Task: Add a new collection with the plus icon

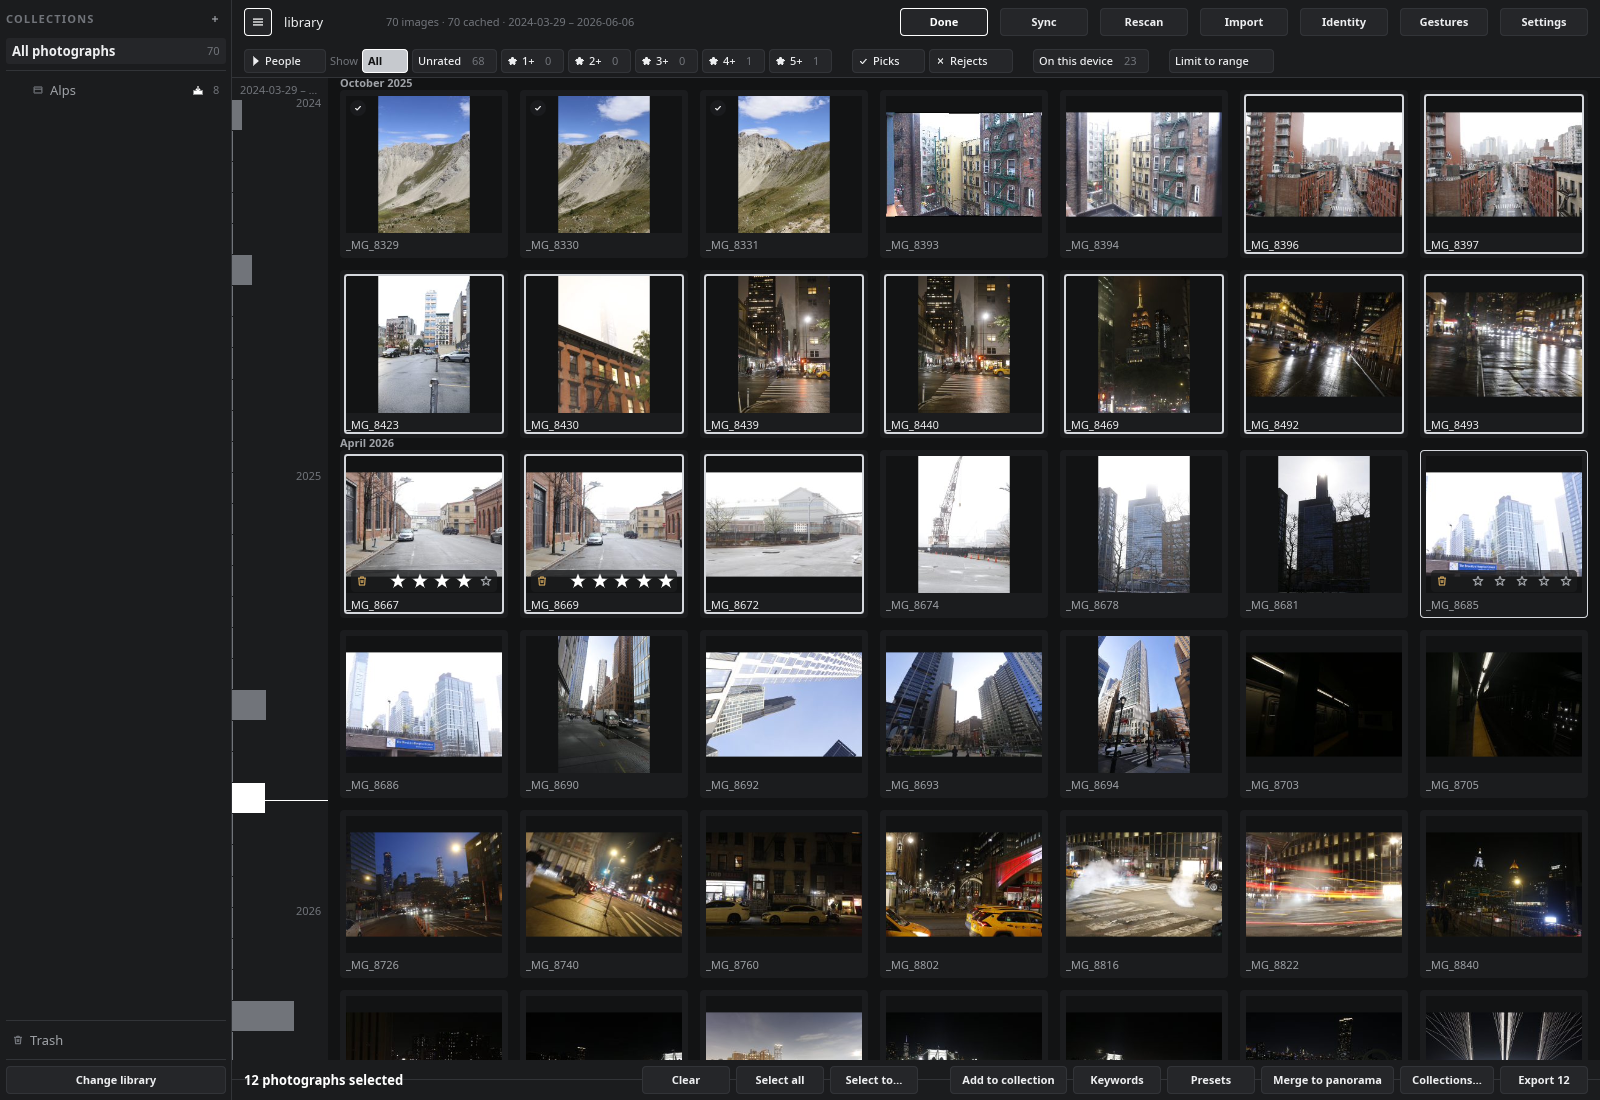Action: (214, 19)
